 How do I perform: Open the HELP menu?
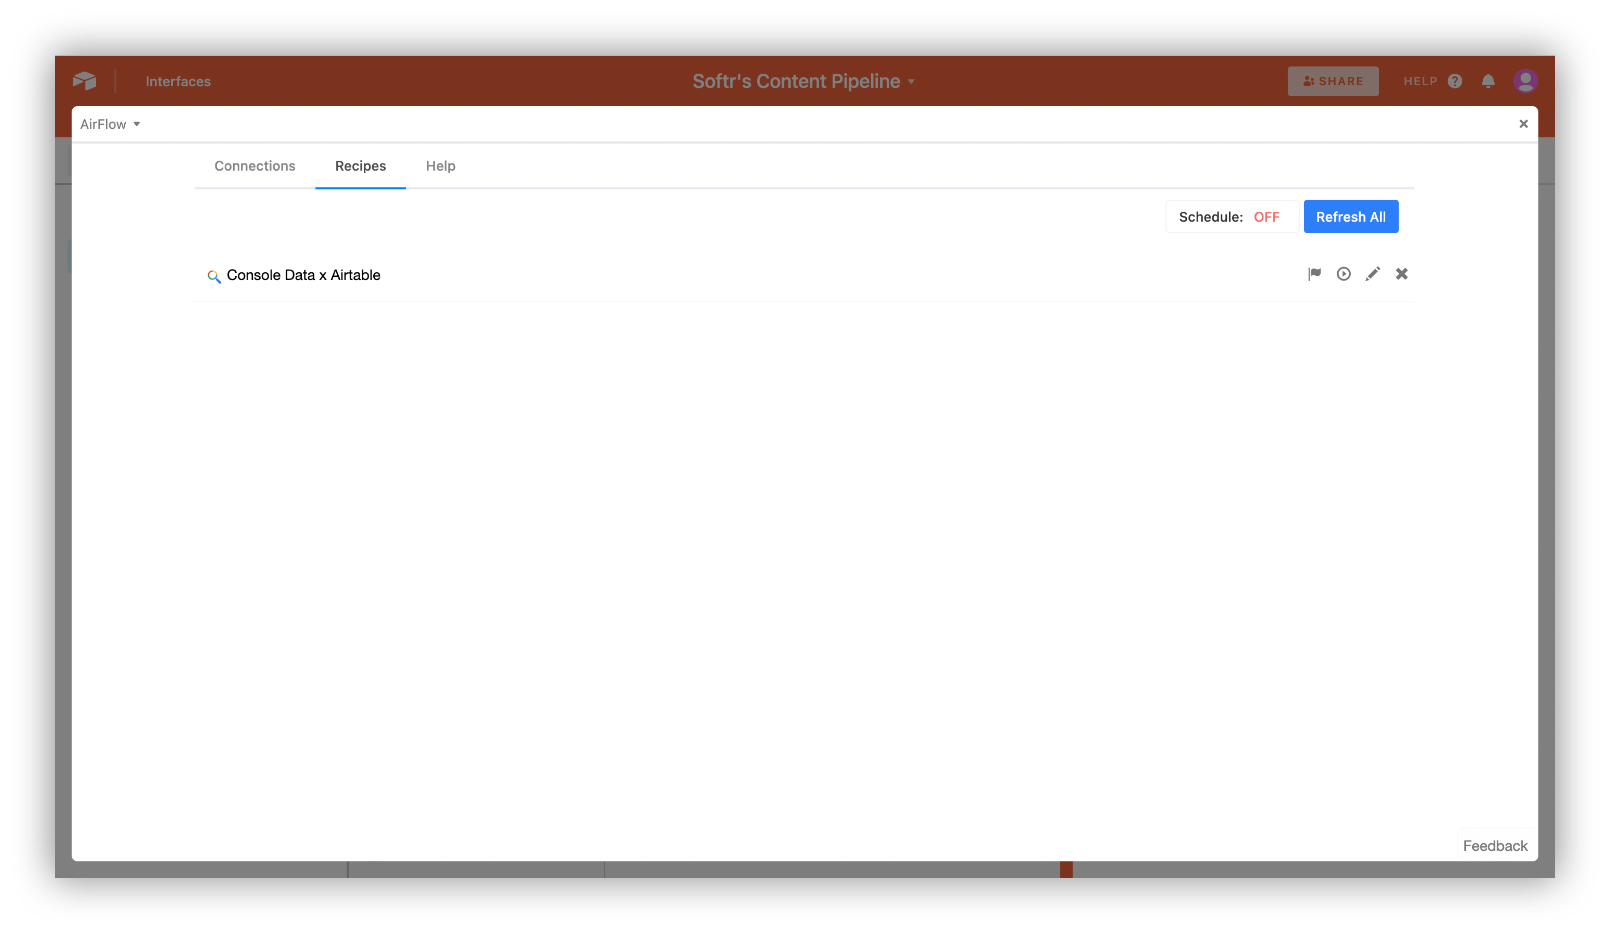coord(1432,81)
